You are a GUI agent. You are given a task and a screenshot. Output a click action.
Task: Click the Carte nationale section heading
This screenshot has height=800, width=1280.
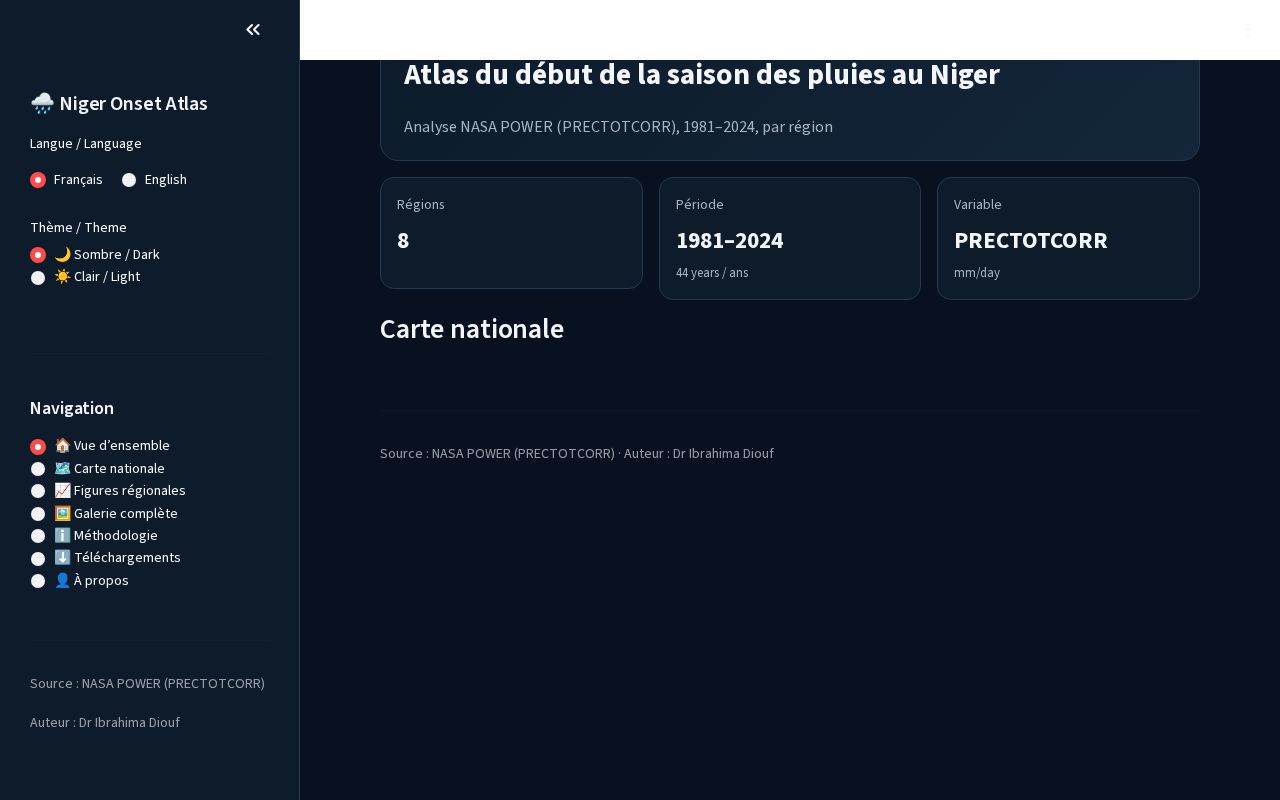(472, 329)
